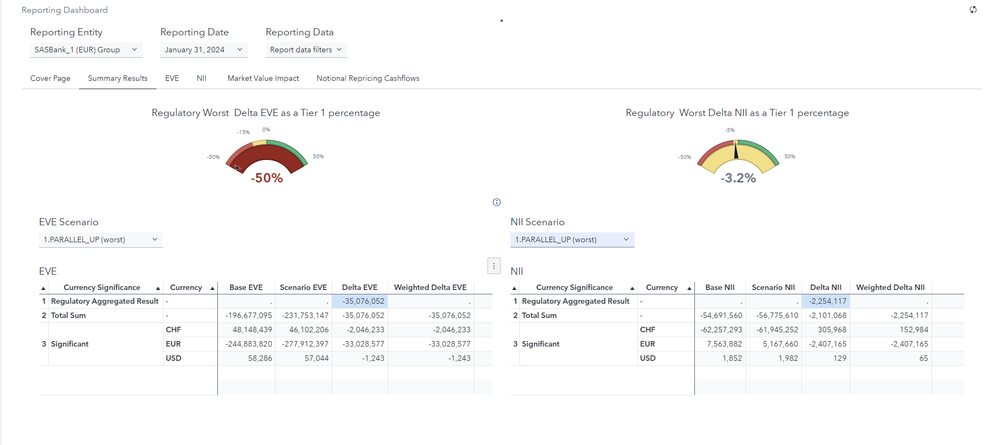The image size is (999, 445).
Task: Click Base EVE value -196,677,095
Action: click(248, 315)
